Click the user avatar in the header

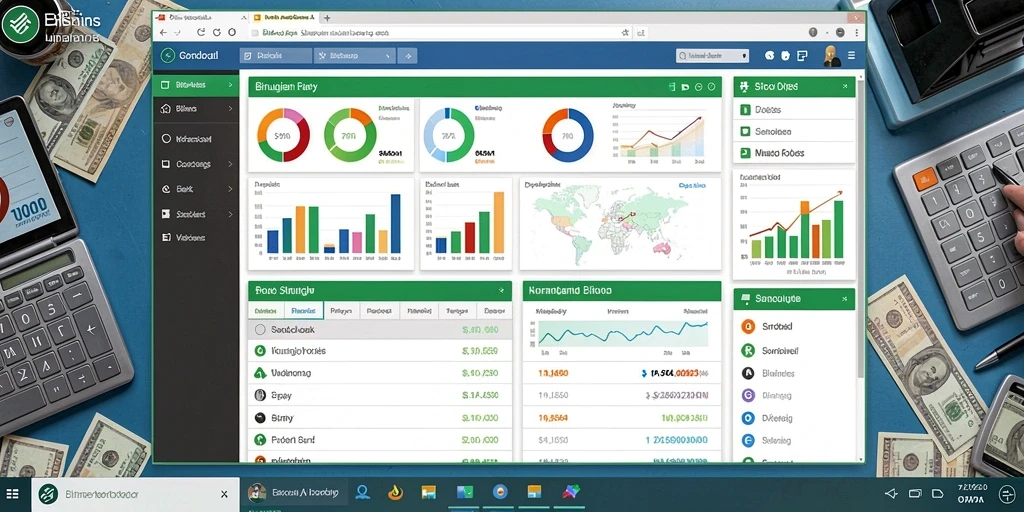click(x=831, y=56)
